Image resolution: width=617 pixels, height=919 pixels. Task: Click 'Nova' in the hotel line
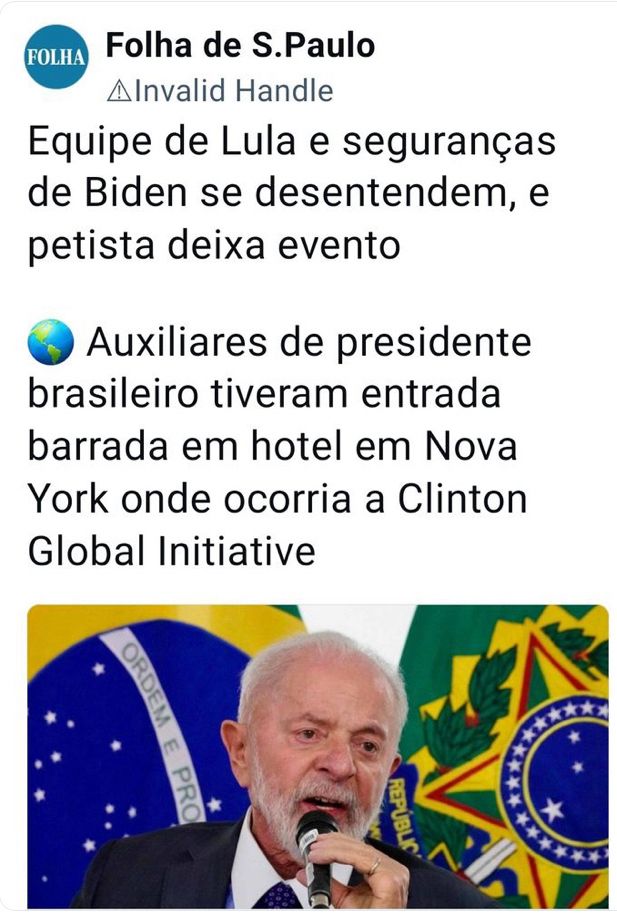point(471,447)
